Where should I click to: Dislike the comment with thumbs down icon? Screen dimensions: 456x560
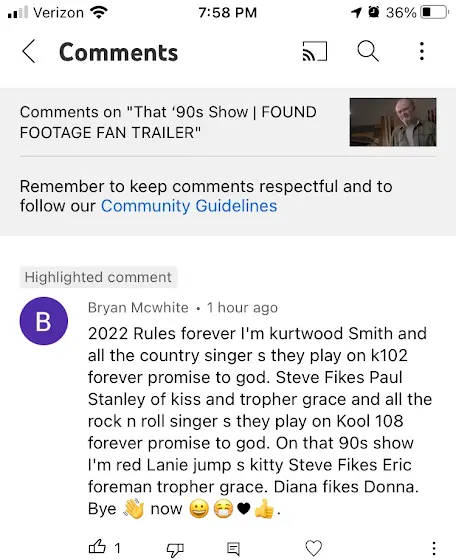coord(175,550)
